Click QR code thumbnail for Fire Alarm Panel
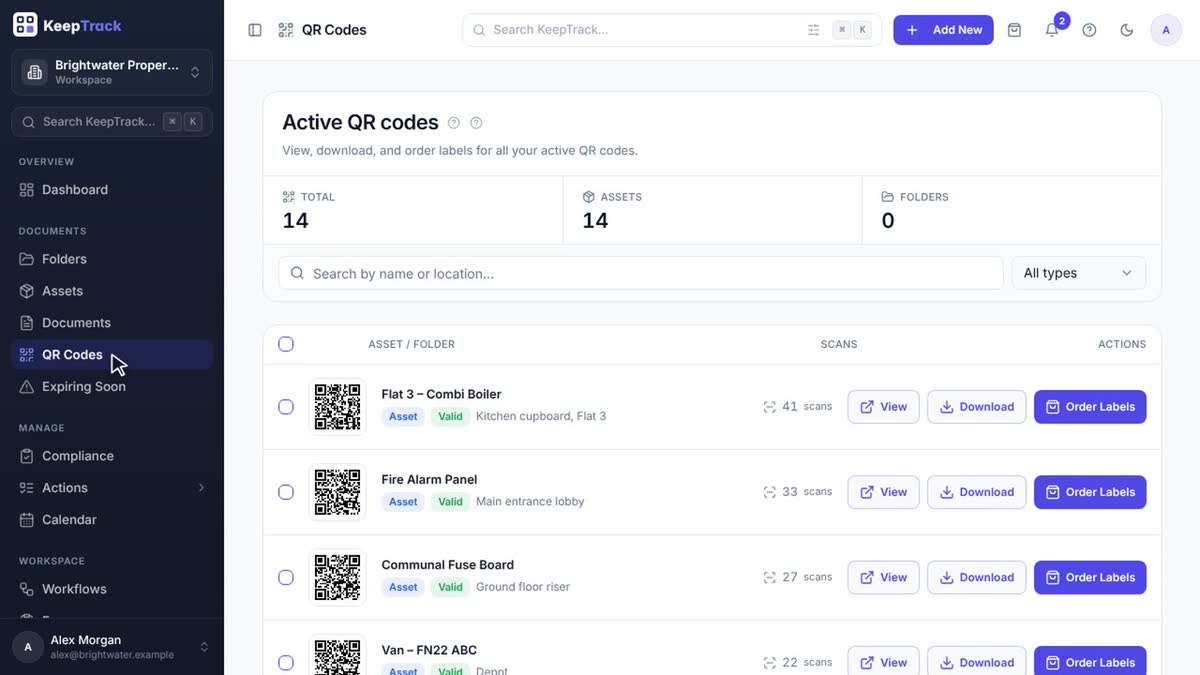 338,492
